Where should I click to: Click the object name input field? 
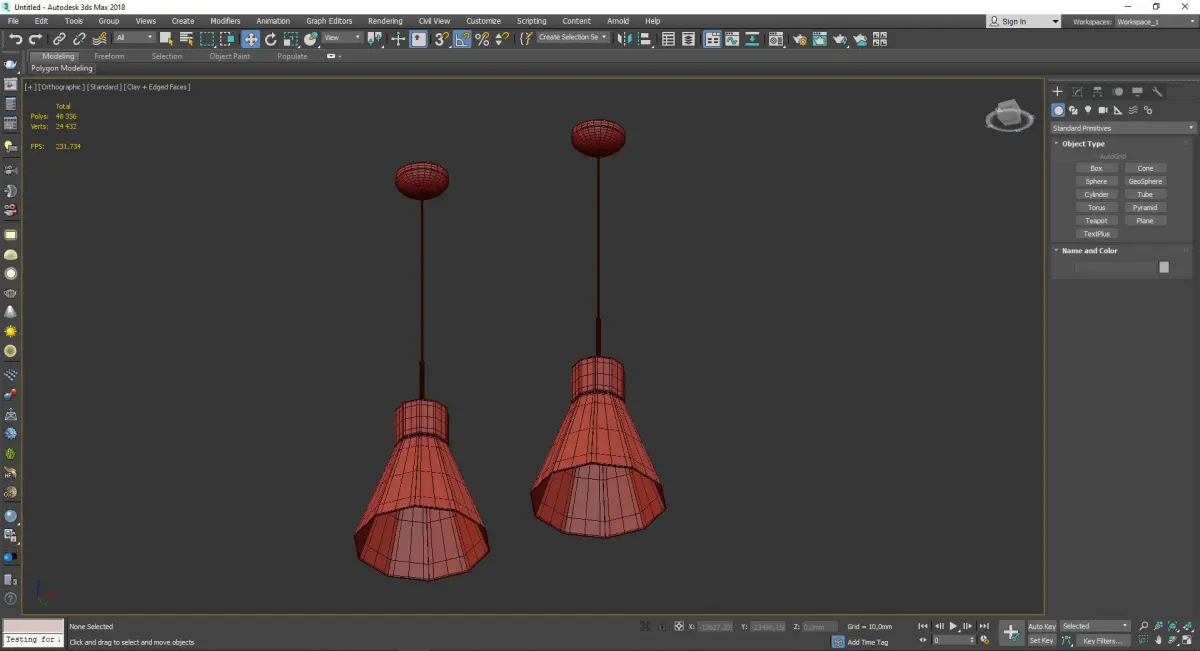1114,267
